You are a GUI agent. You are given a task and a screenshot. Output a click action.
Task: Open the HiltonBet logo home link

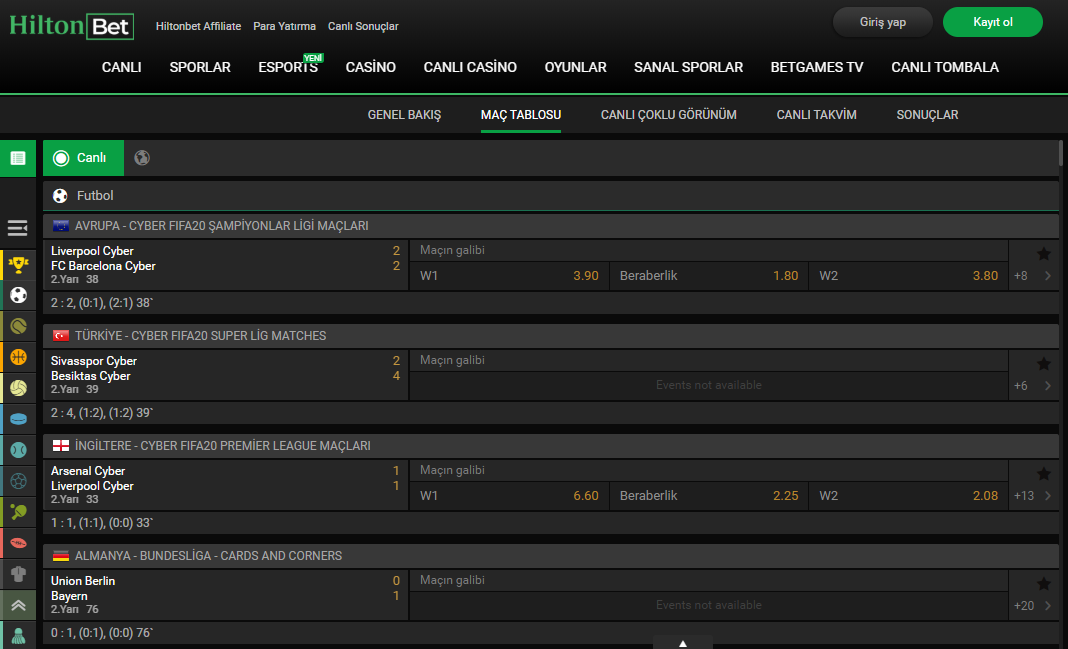pos(72,26)
